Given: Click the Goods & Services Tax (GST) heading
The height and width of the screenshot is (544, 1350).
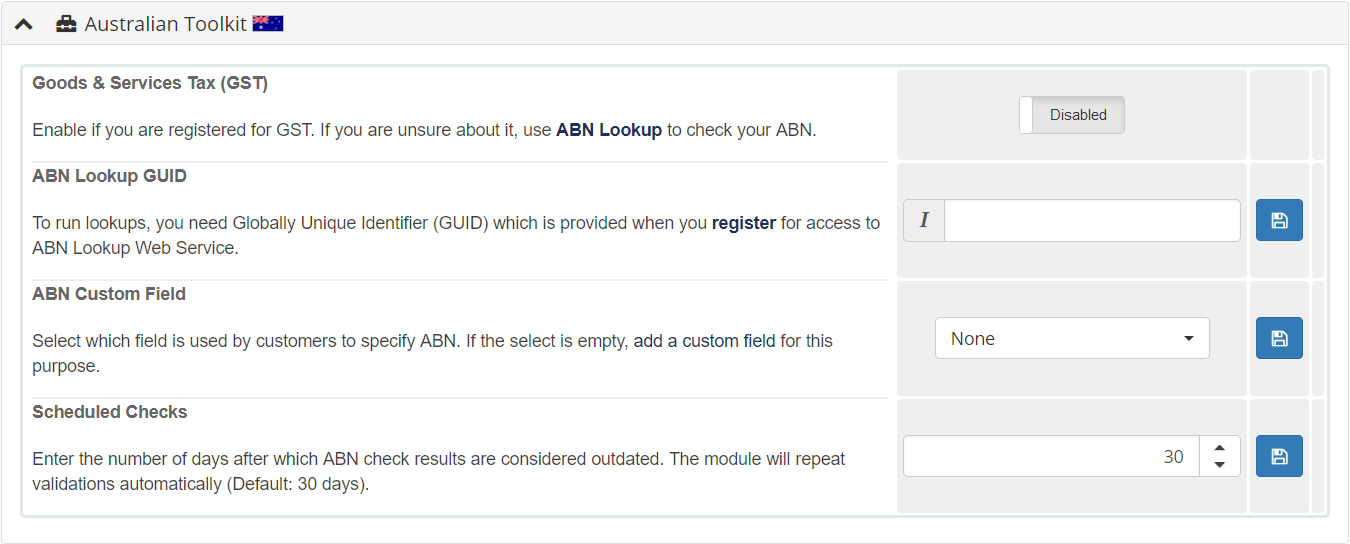Looking at the screenshot, I should [150, 83].
